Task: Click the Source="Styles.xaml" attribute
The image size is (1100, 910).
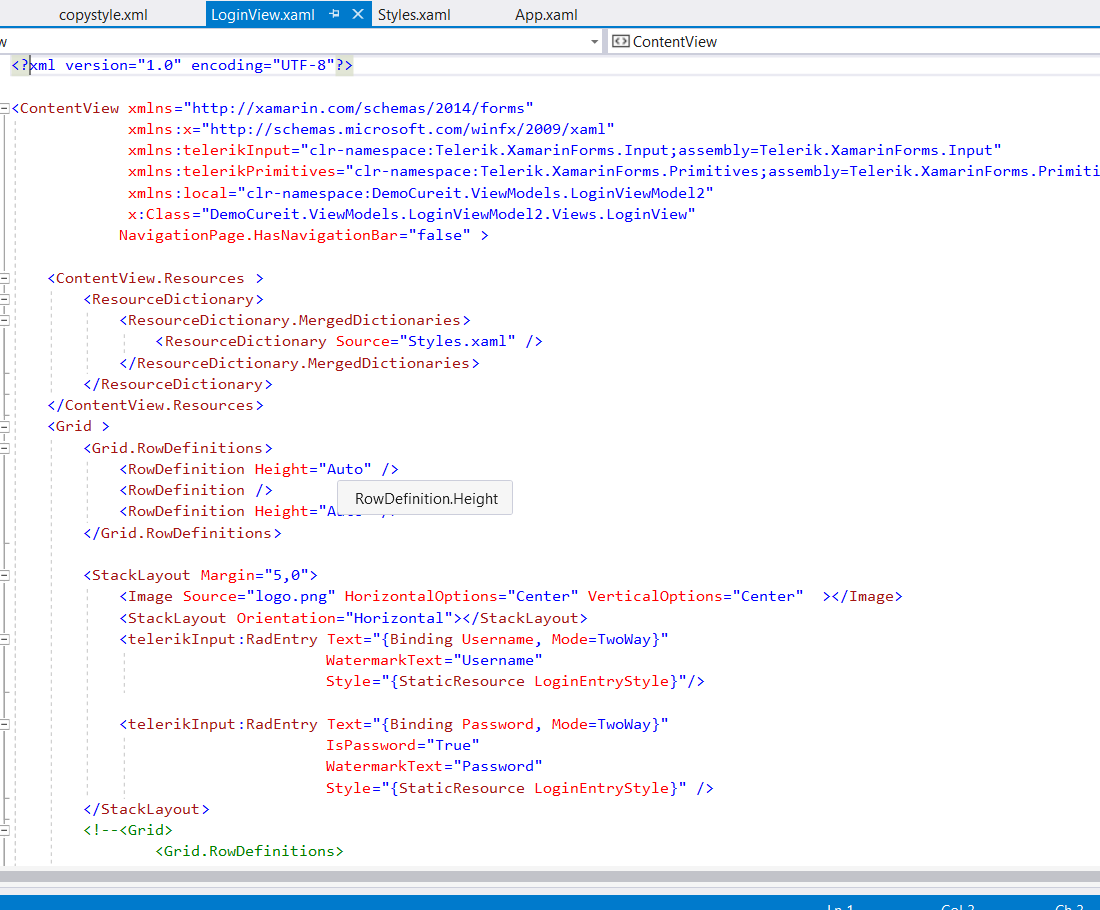Action: pos(425,342)
